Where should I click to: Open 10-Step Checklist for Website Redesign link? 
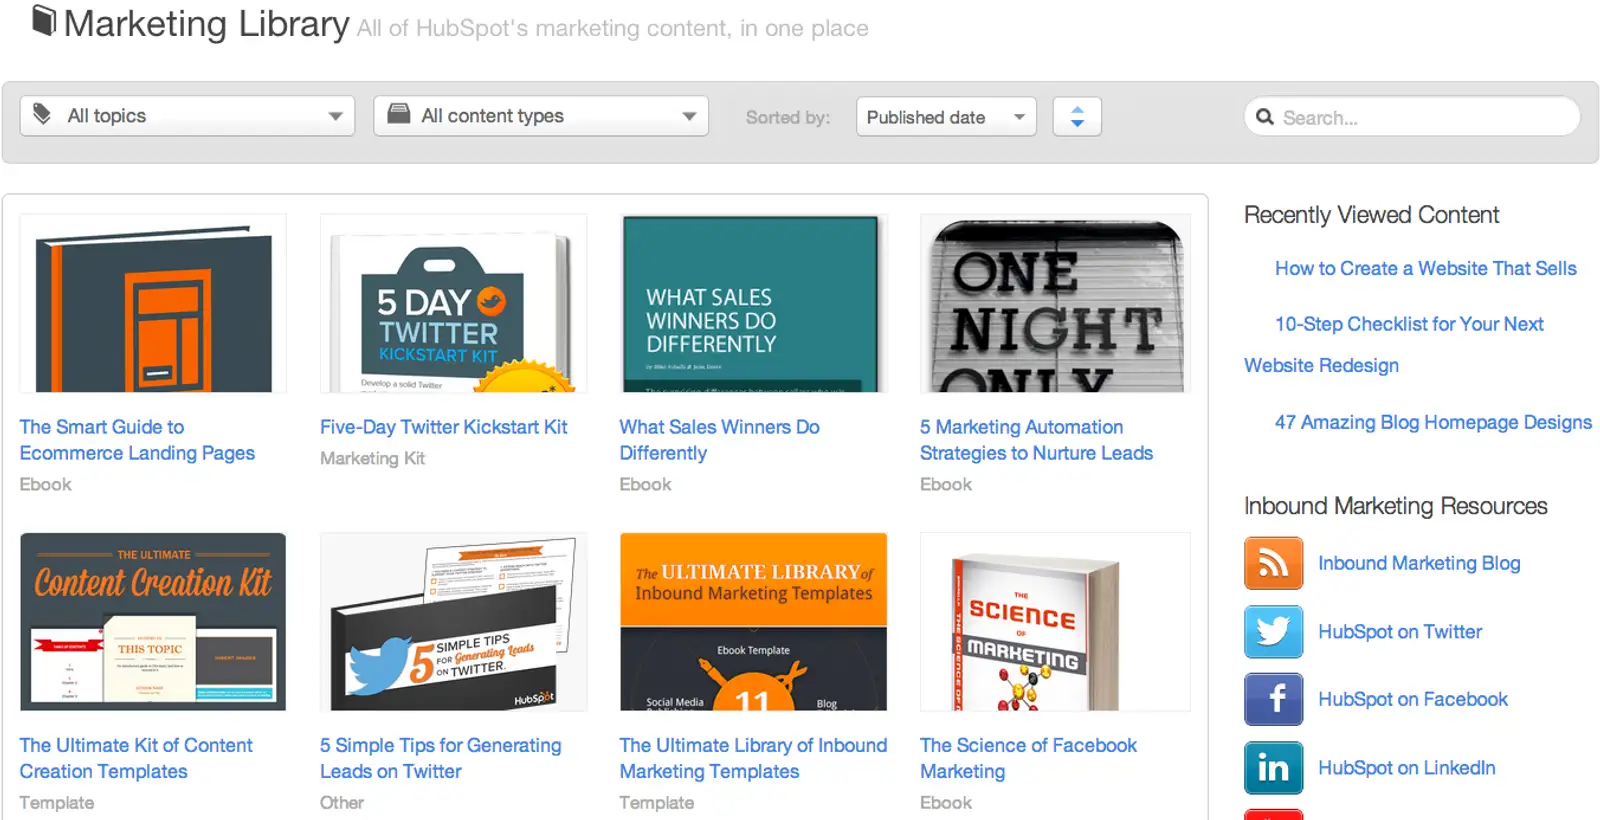[x=1394, y=345]
